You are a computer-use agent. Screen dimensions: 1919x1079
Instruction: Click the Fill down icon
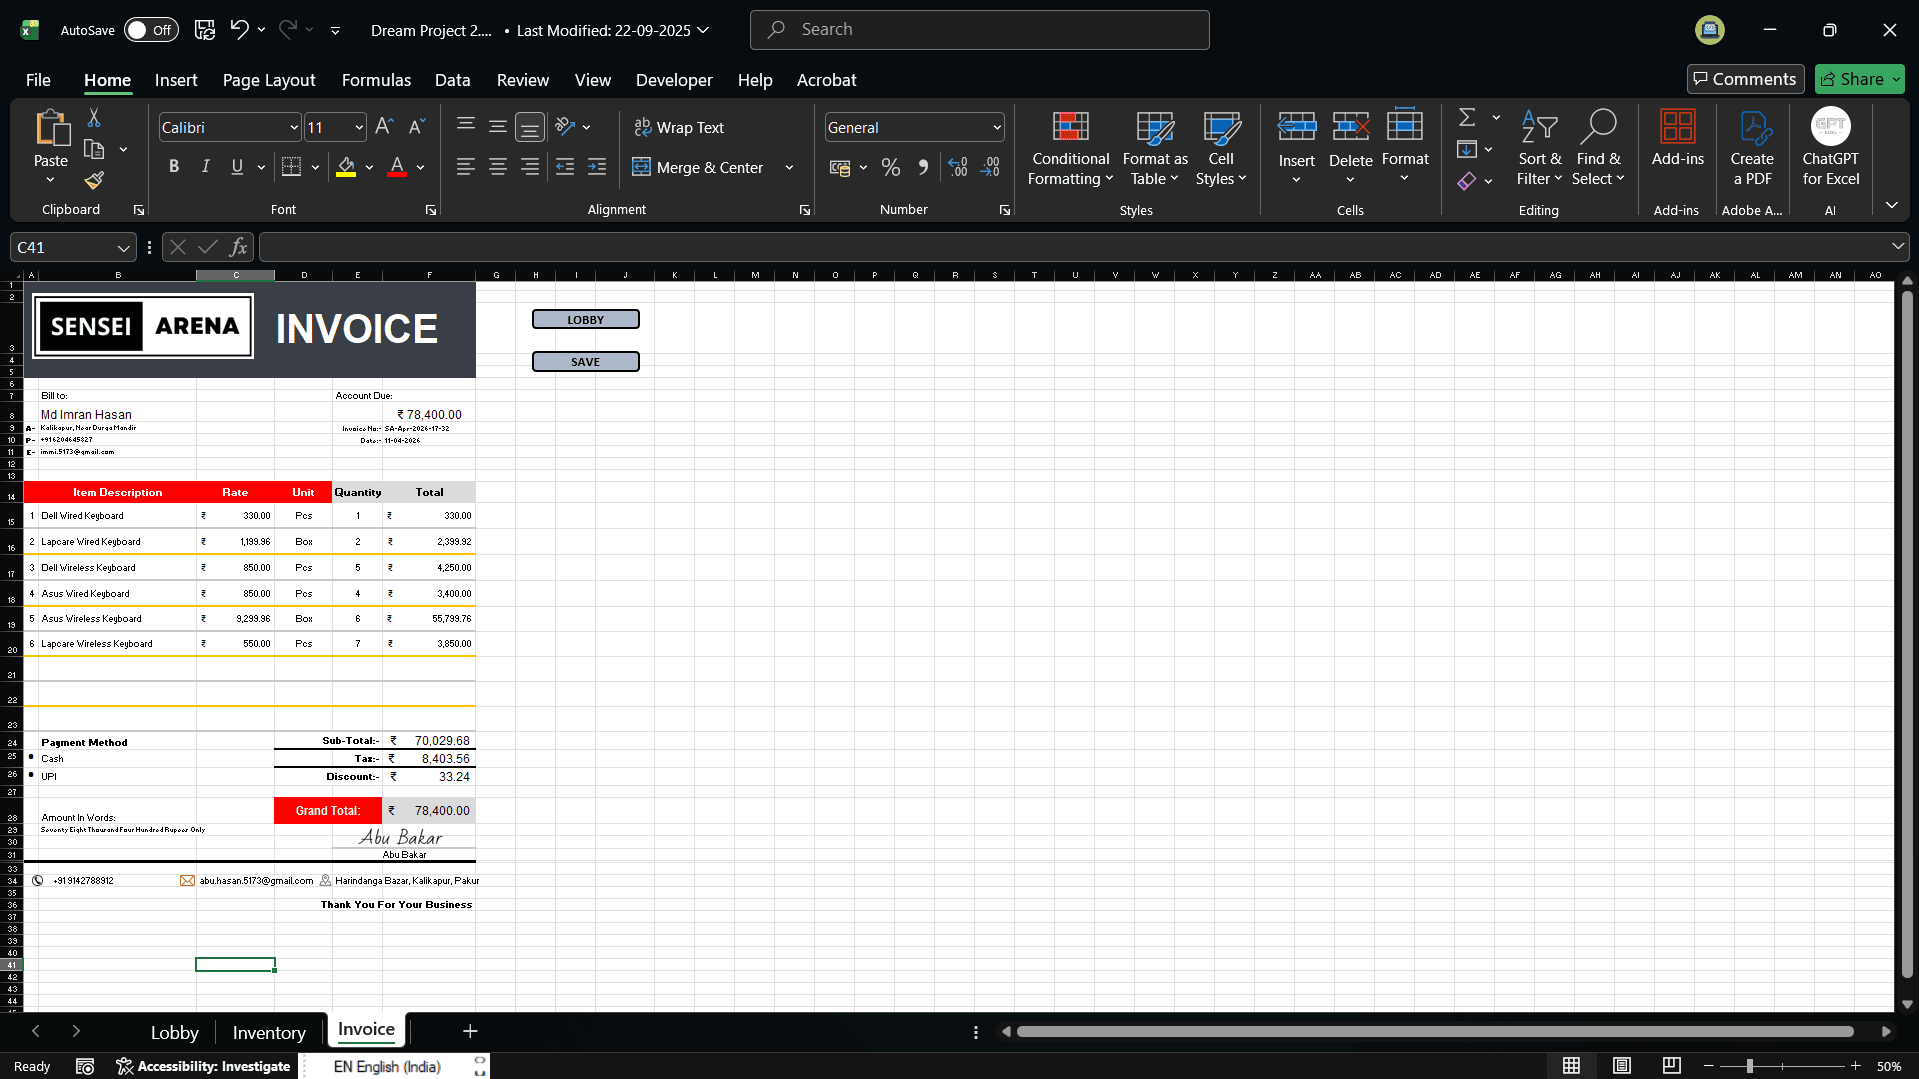click(x=1467, y=150)
